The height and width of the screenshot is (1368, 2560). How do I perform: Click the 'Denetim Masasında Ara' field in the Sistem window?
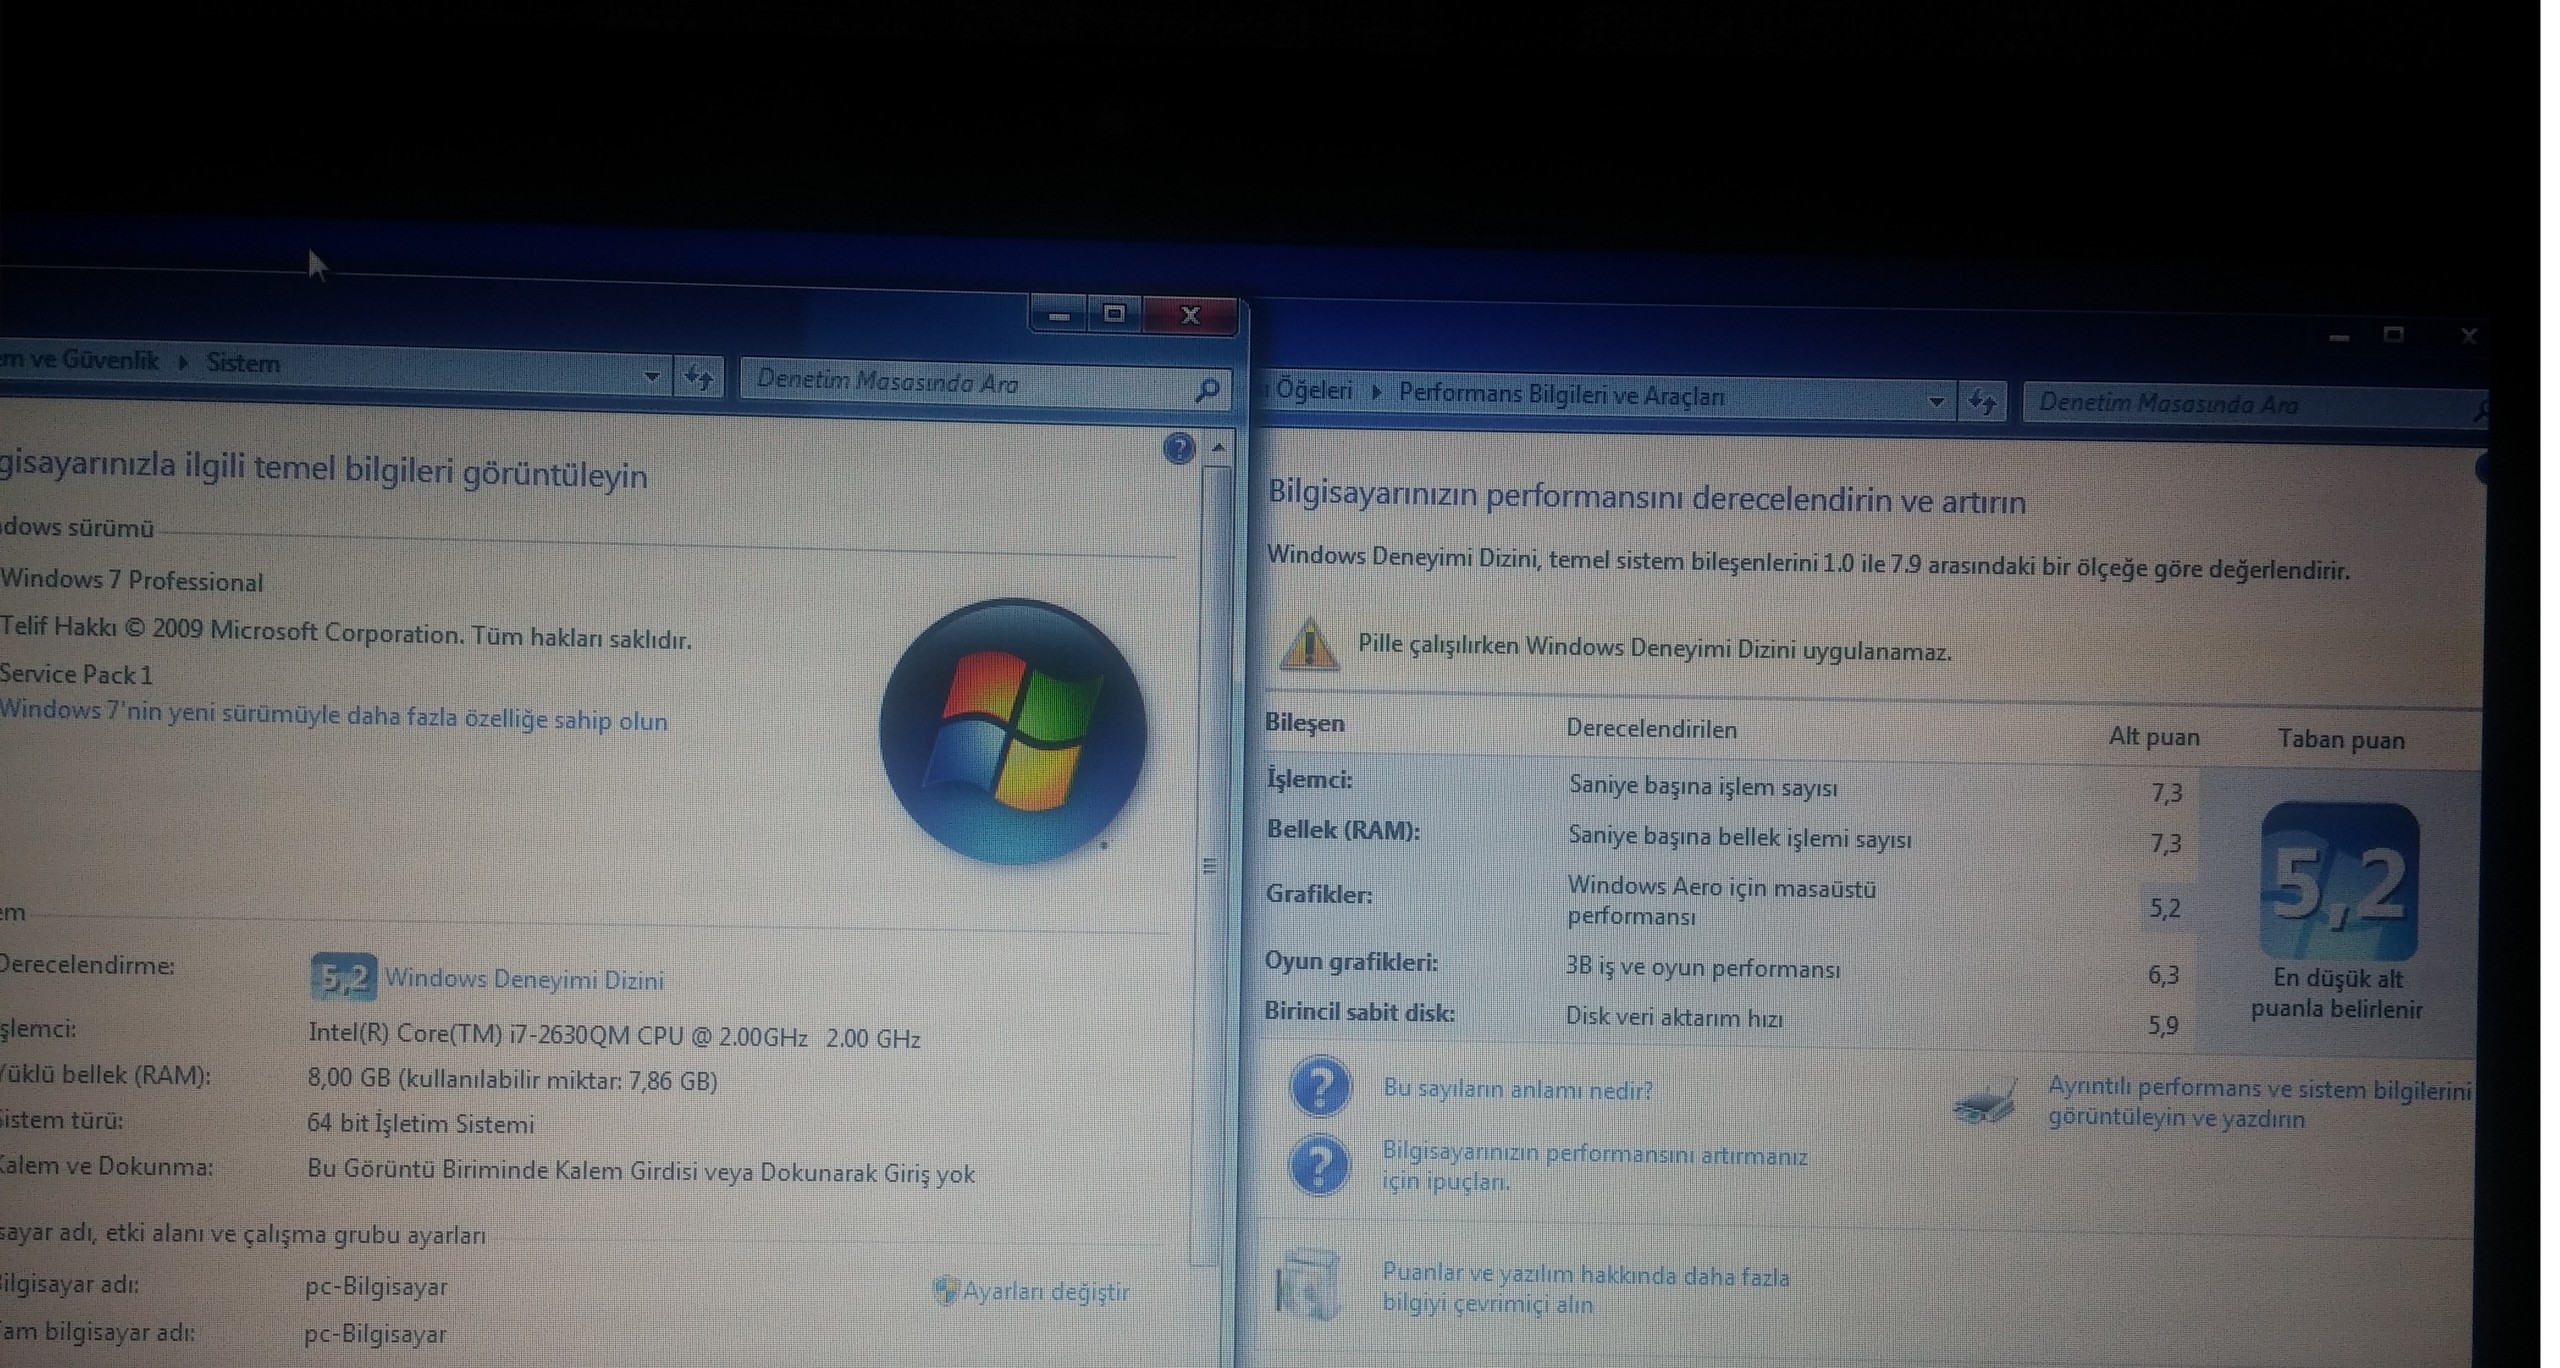(x=960, y=383)
